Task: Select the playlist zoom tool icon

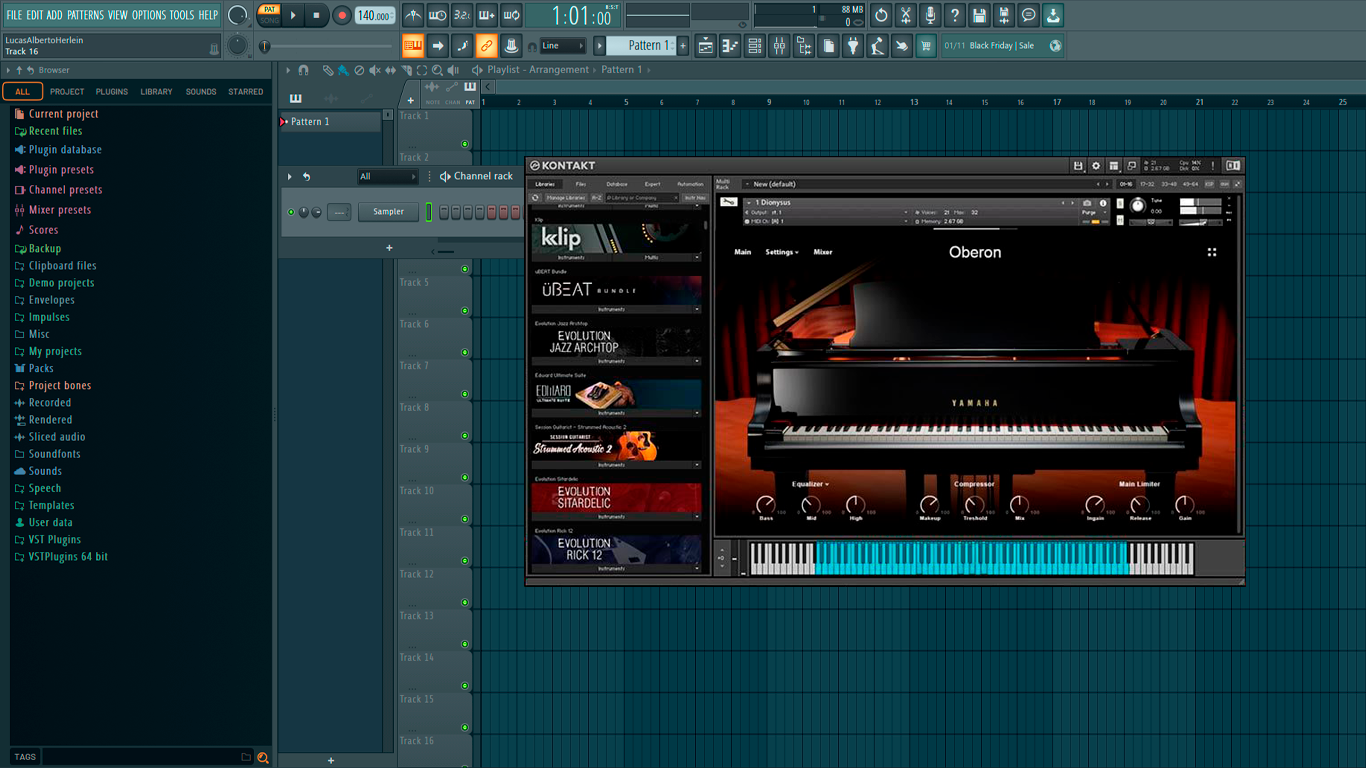Action: [438, 70]
